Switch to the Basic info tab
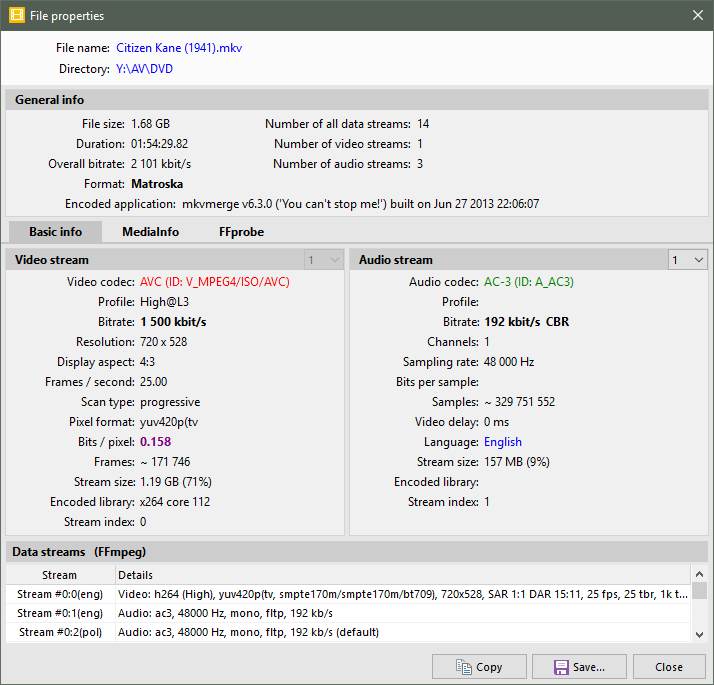The image size is (714, 685). [x=56, y=232]
